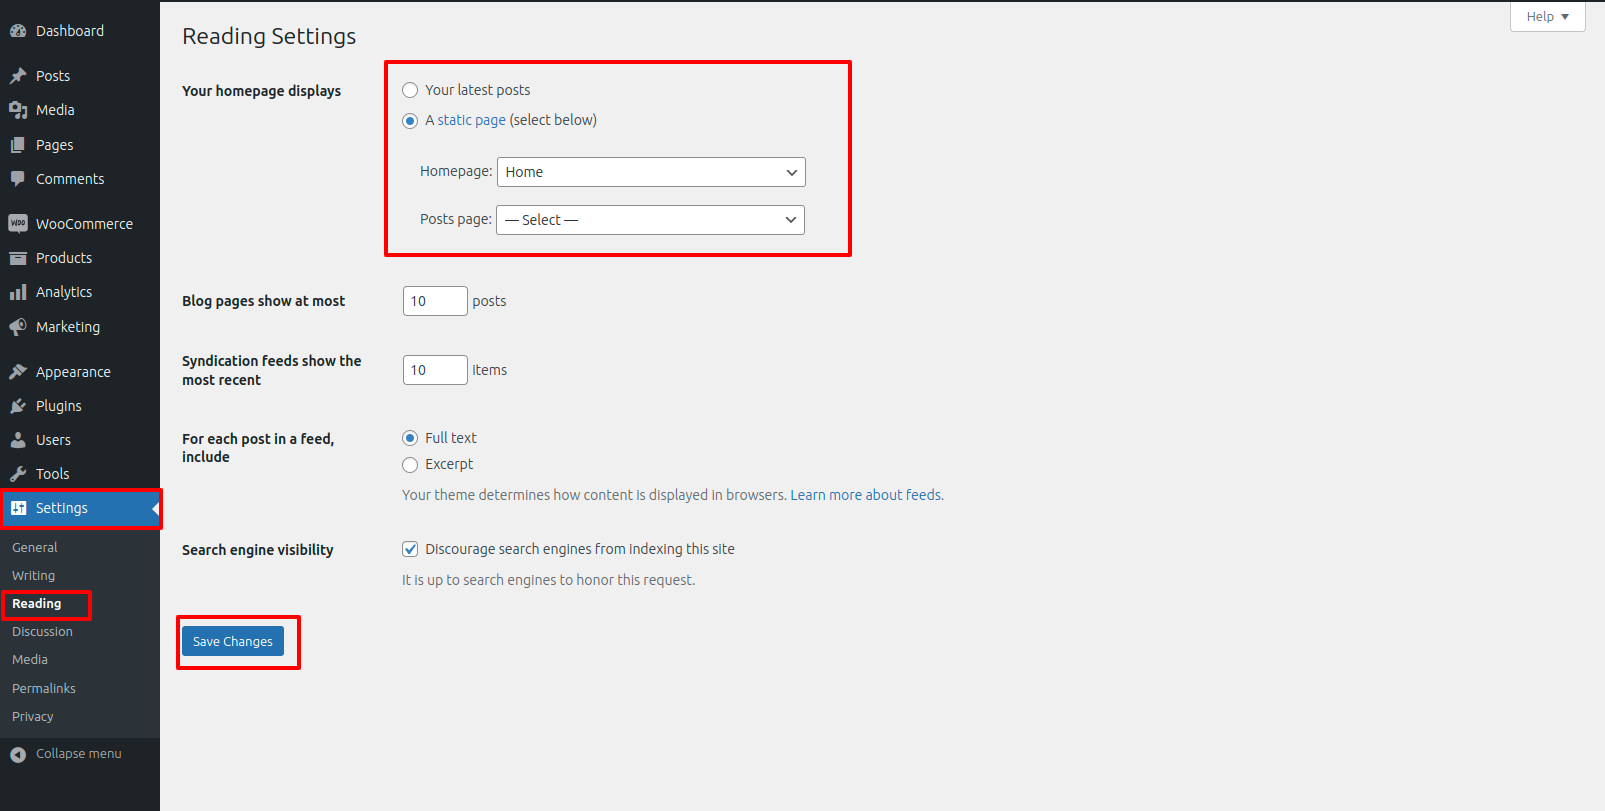Click the Blog pages show at most field
The image size is (1605, 811).
coord(434,301)
